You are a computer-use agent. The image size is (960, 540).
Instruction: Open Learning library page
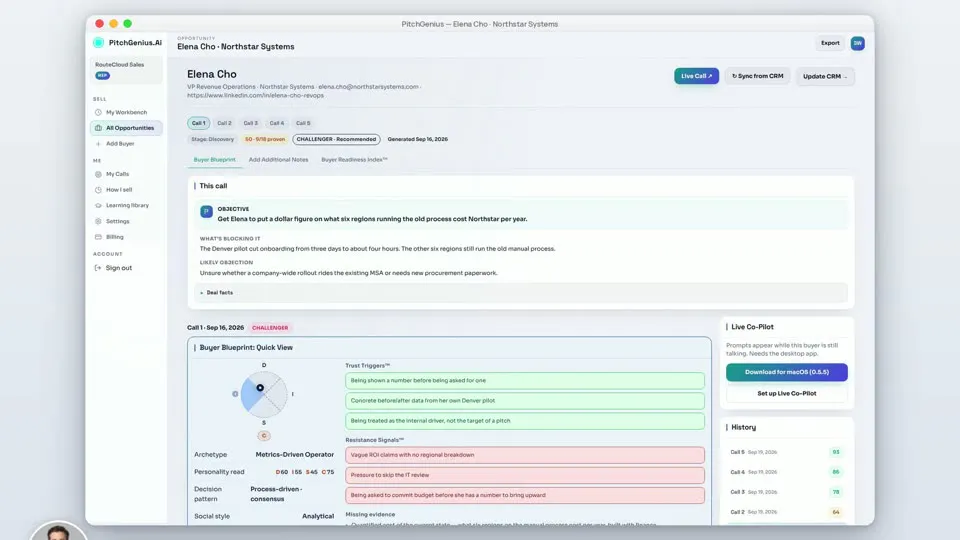click(126, 206)
